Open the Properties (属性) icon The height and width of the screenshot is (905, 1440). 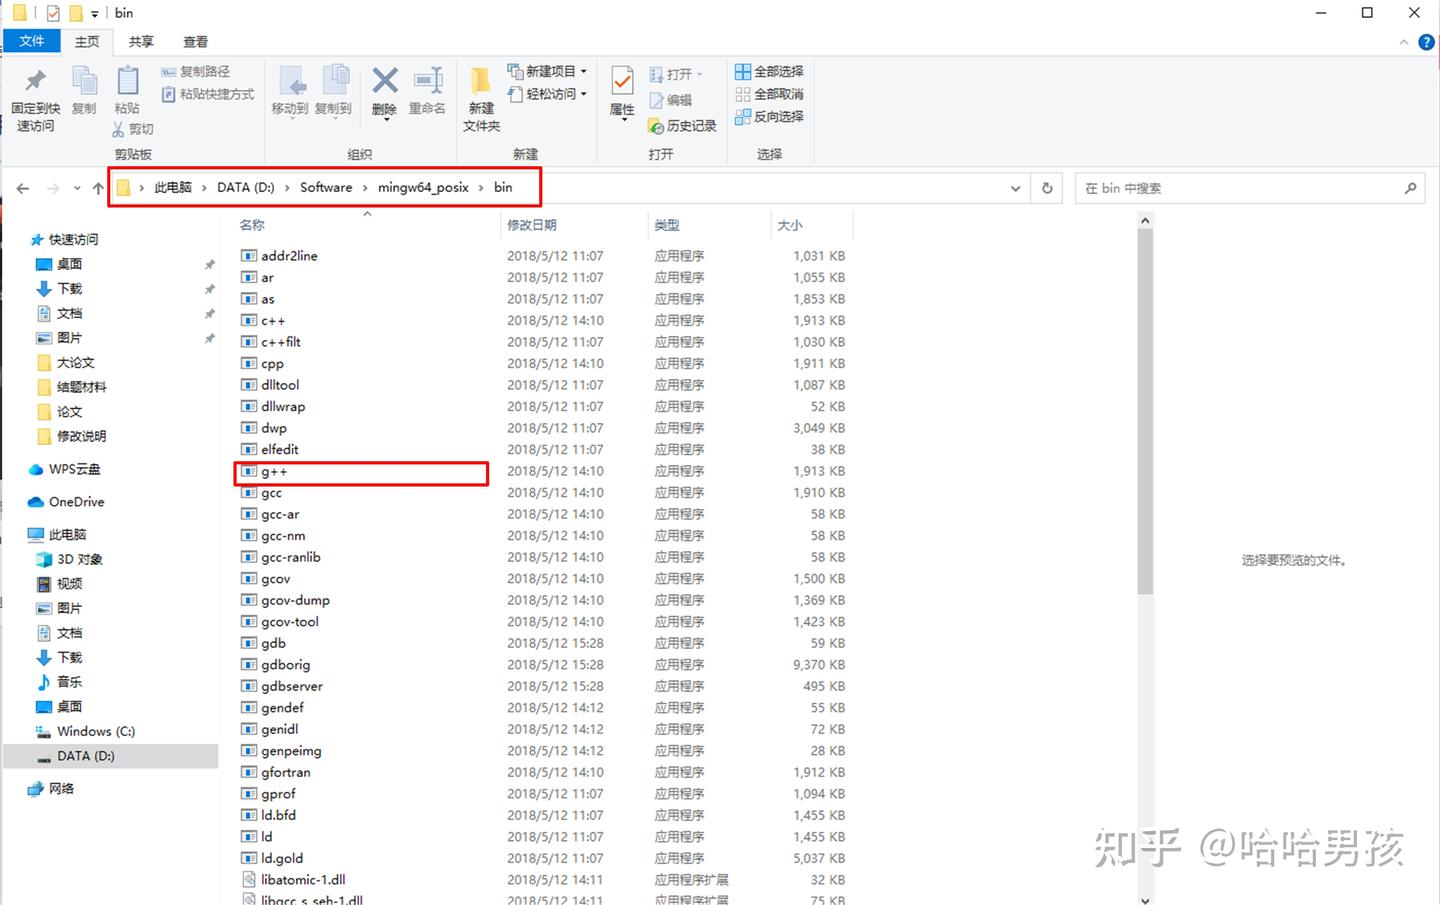622,95
